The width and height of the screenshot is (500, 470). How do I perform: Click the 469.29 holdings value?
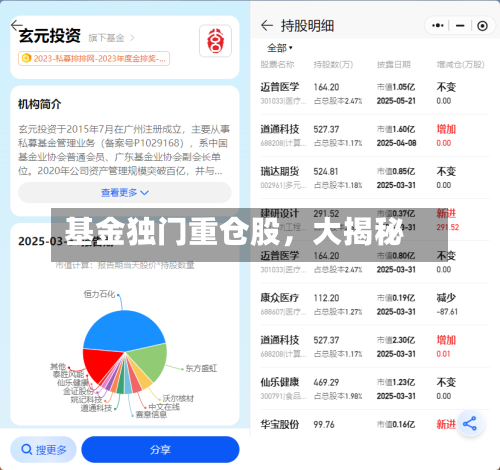[326, 382]
